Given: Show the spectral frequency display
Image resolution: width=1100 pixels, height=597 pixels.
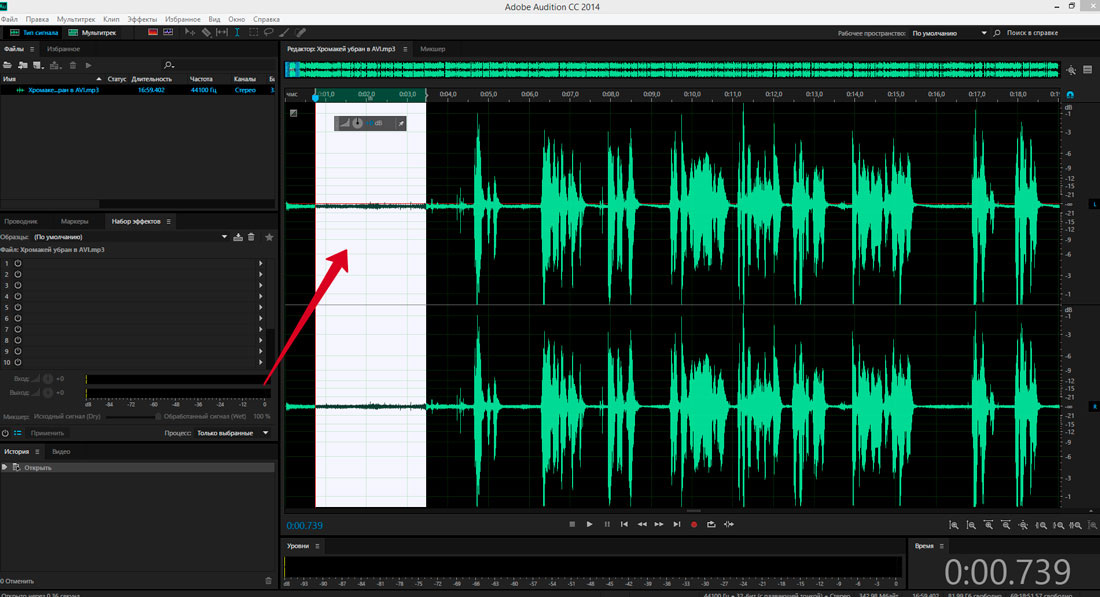Looking at the screenshot, I should click(152, 32).
